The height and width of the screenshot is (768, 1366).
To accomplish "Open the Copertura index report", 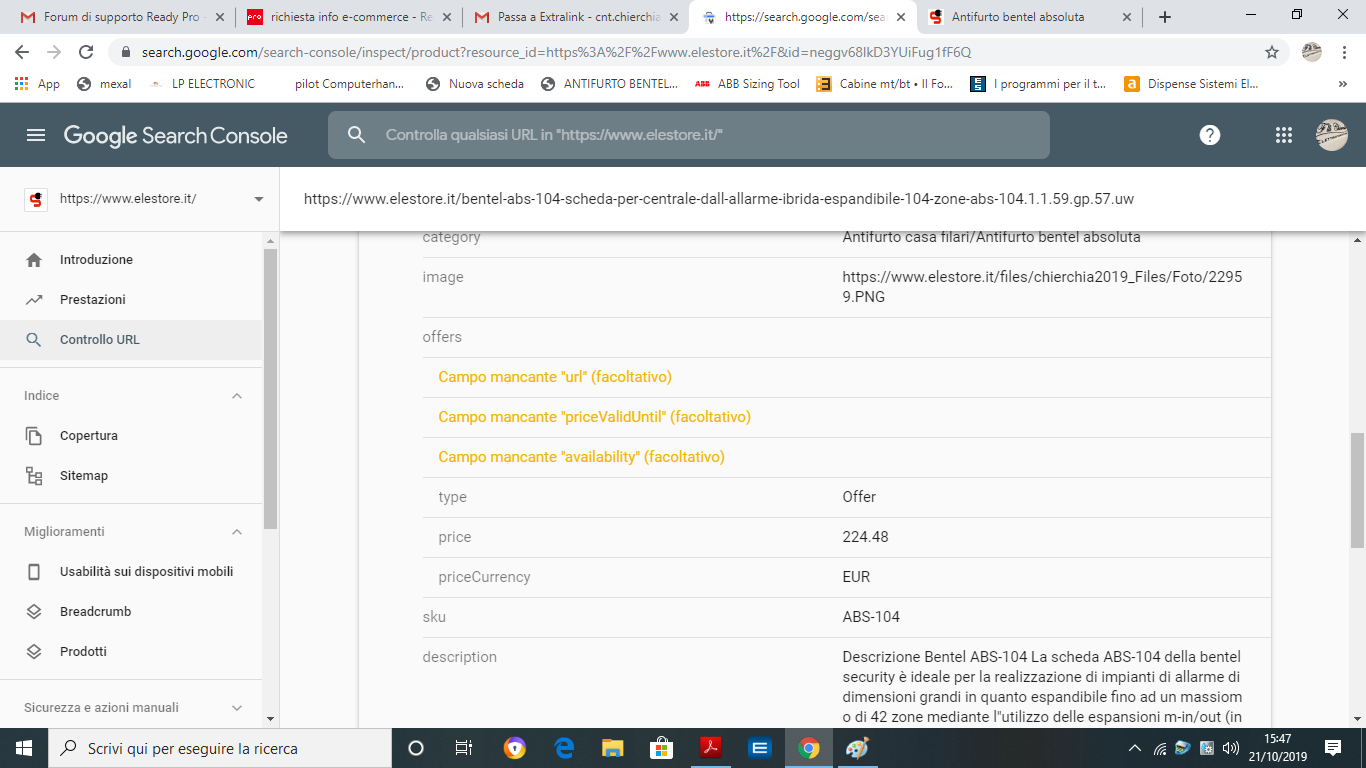I will click(x=131, y=436).
